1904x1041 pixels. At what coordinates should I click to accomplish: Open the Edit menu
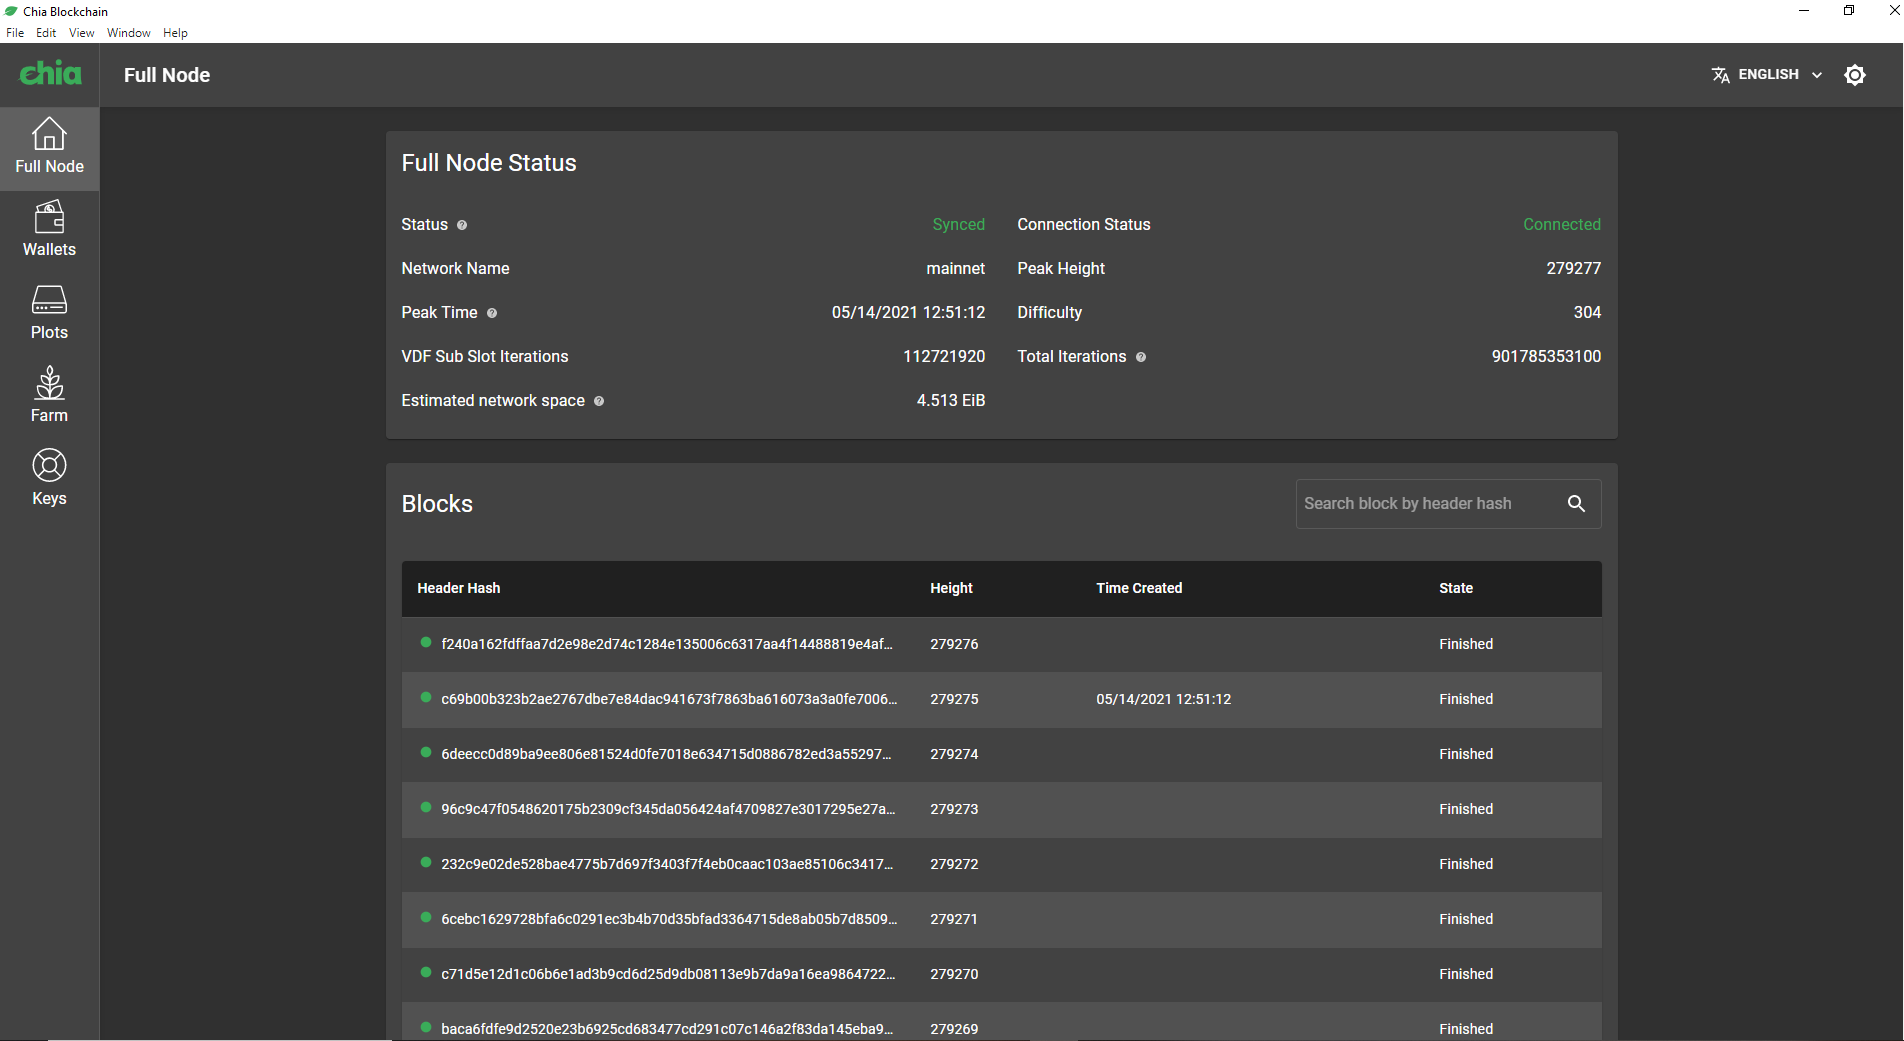(x=46, y=33)
